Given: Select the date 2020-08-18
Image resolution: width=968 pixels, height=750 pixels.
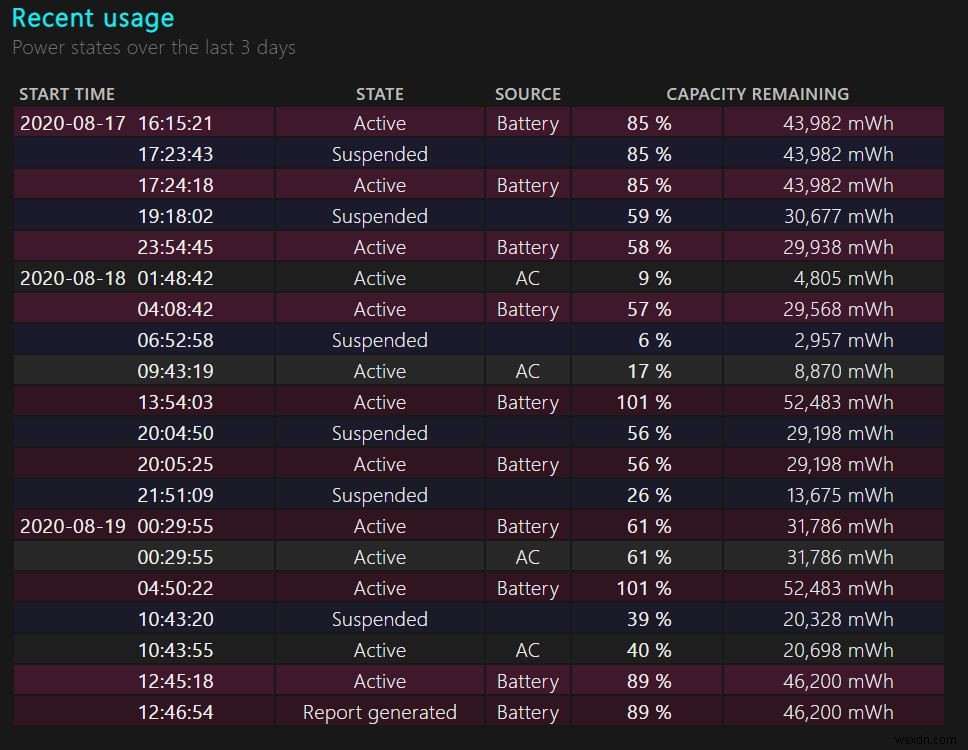Looking at the screenshot, I should click(x=72, y=278).
